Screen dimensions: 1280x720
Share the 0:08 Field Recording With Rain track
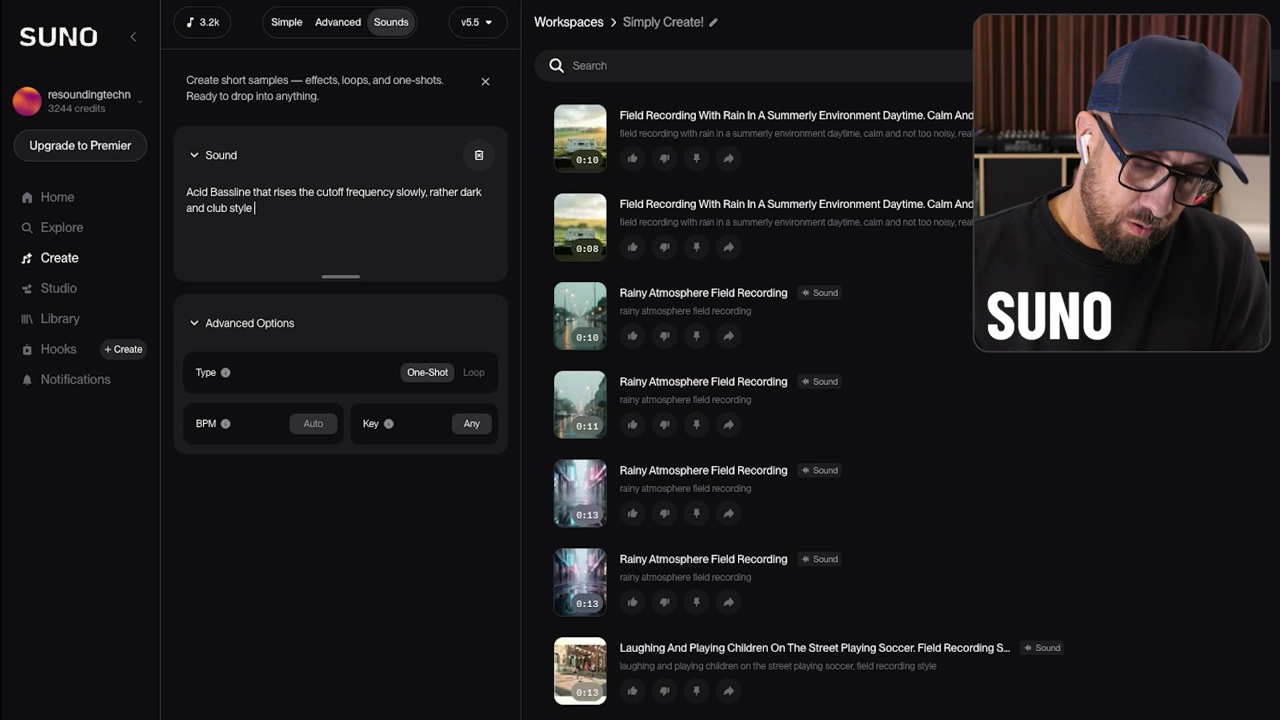tap(728, 247)
